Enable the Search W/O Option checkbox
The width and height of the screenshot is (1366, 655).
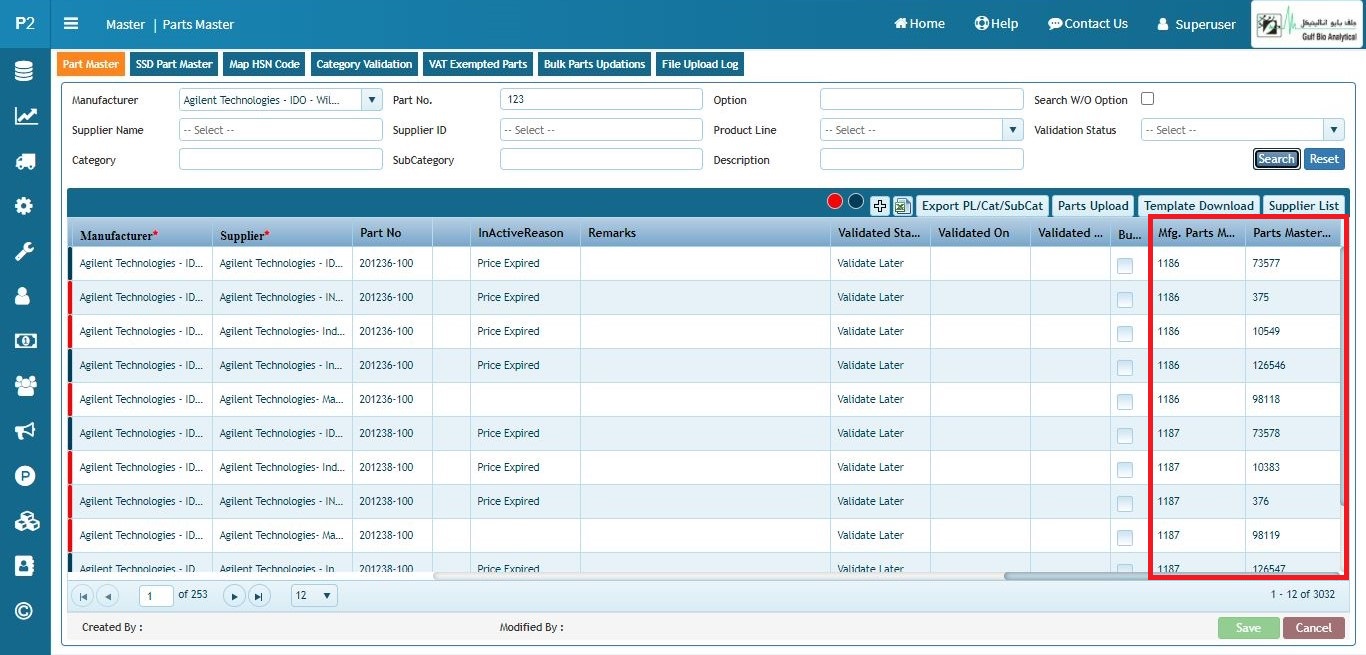1148,98
